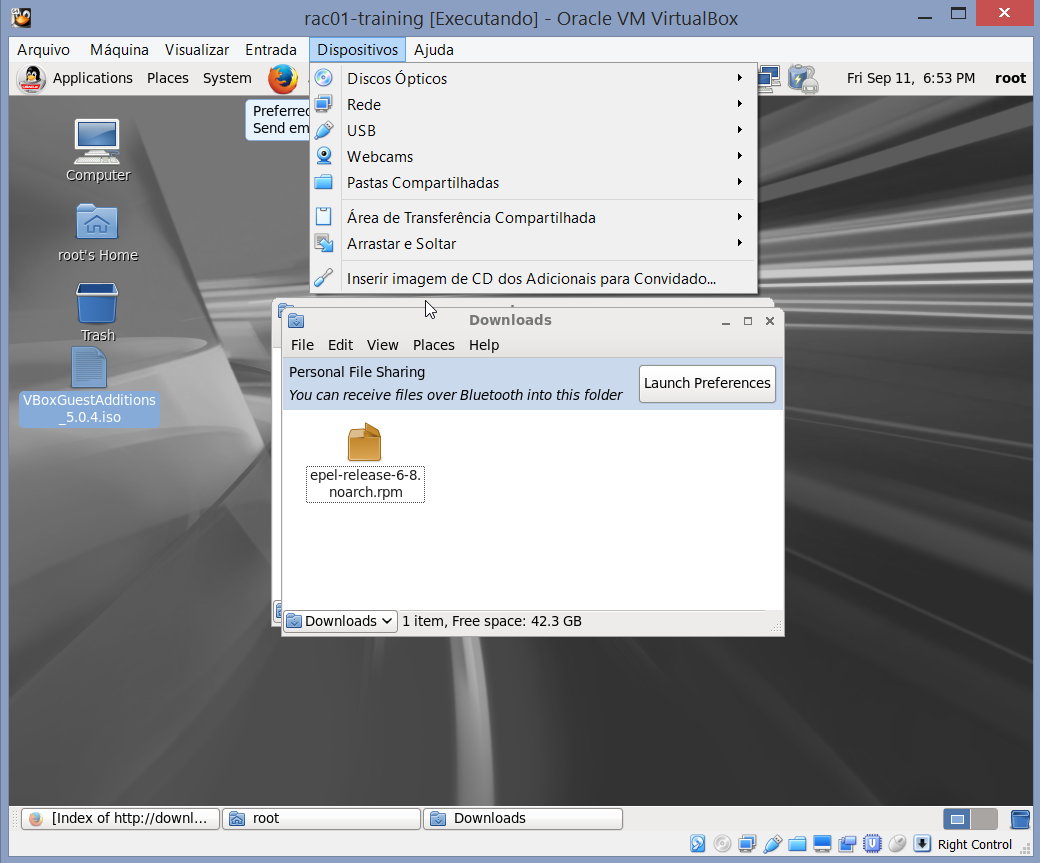Viewport: 1040px width, 863px height.
Task: Open the Webcams submenu
Action: click(x=533, y=157)
